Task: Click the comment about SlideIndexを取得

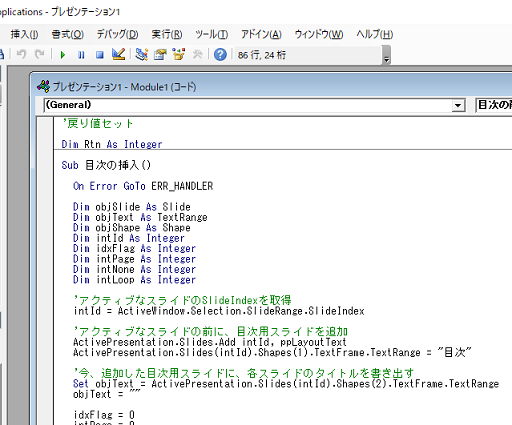Action: tap(182, 300)
